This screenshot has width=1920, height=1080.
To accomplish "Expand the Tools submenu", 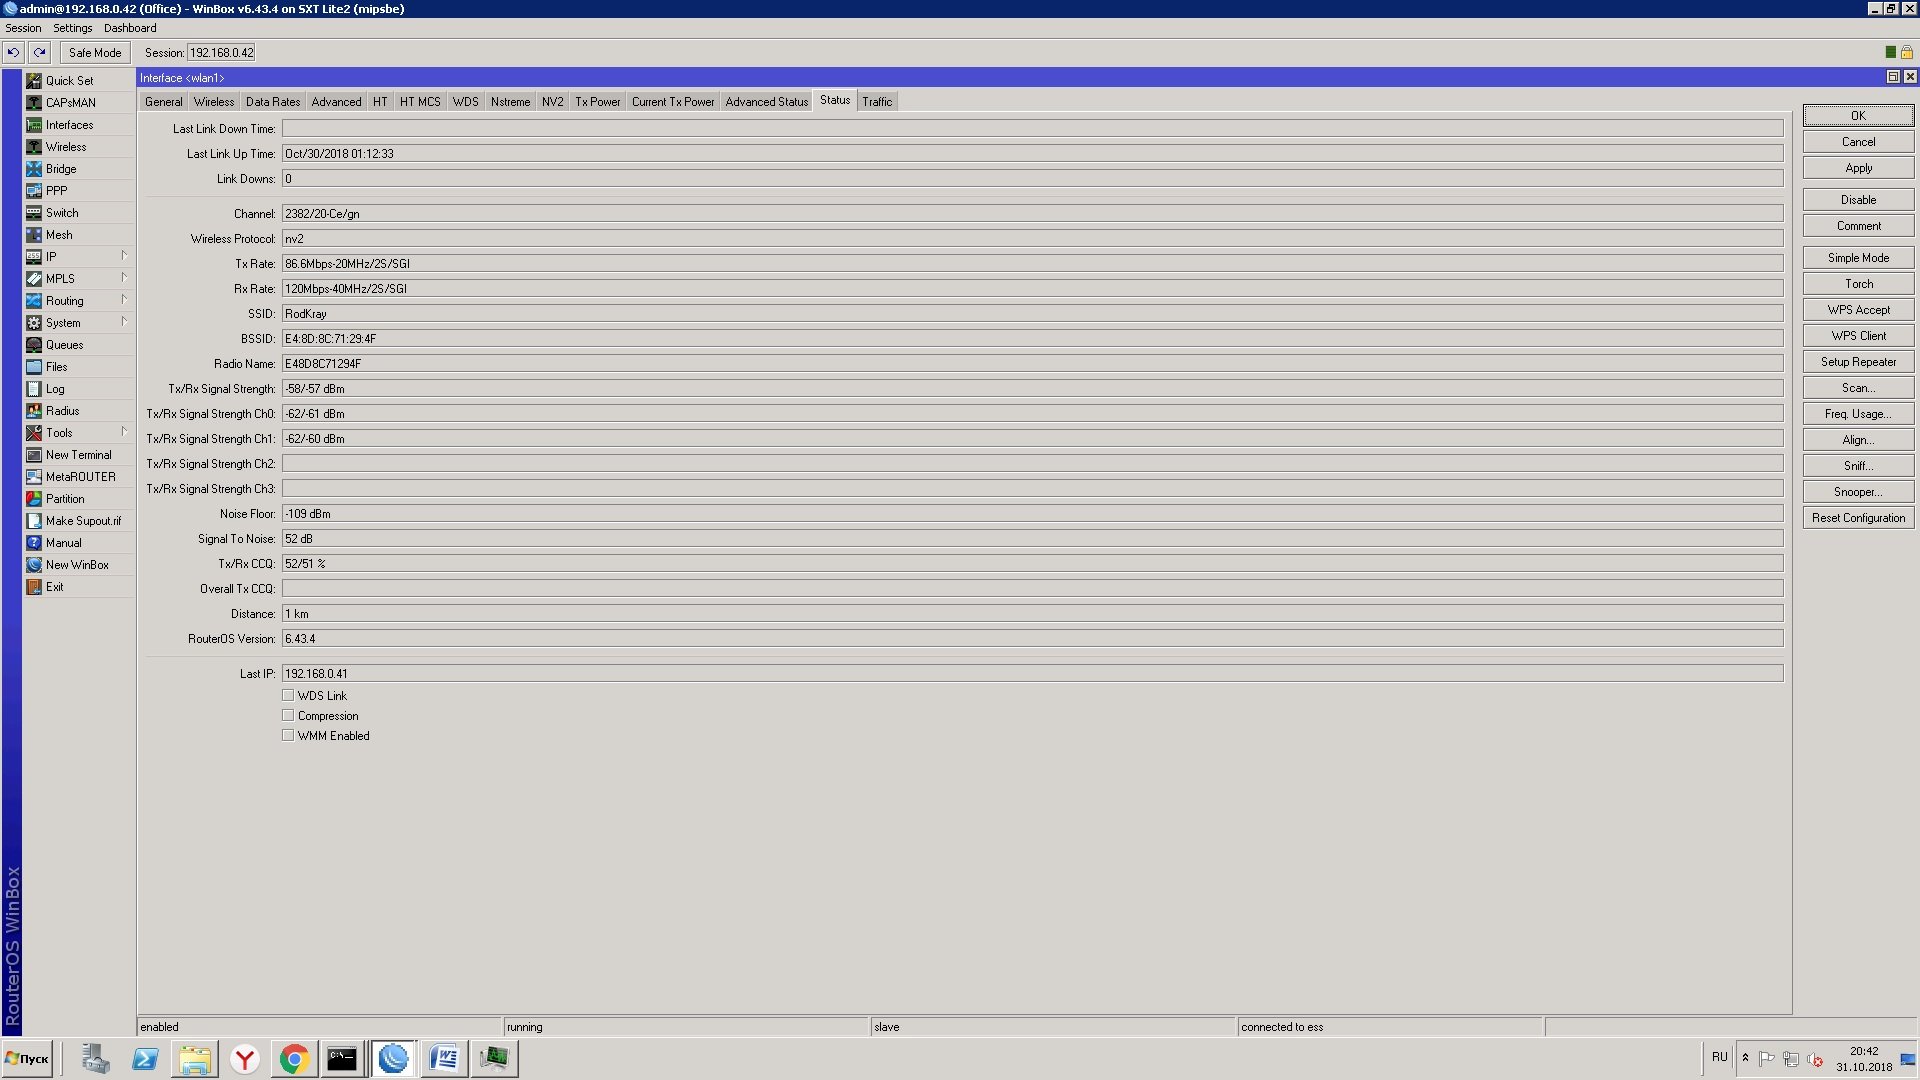I will pyautogui.click(x=124, y=432).
